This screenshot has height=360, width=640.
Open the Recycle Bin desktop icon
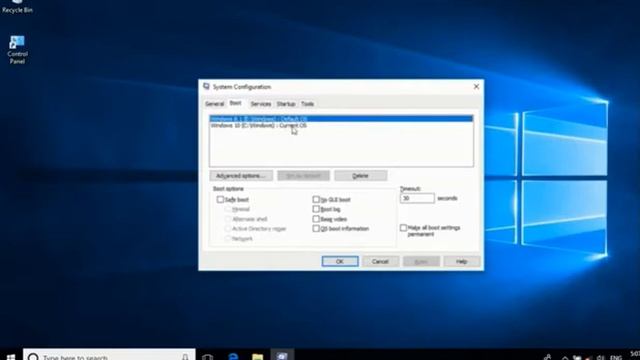pyautogui.click(x=17, y=7)
